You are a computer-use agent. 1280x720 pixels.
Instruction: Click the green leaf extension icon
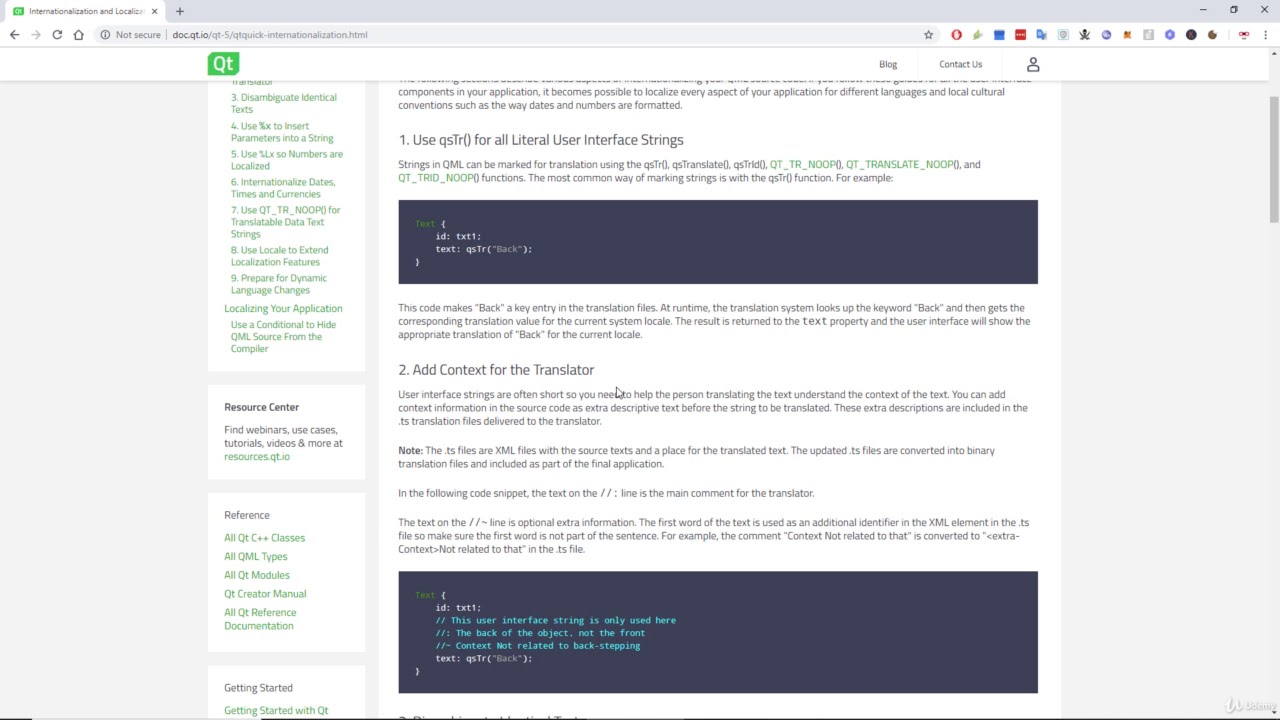tap(978, 35)
